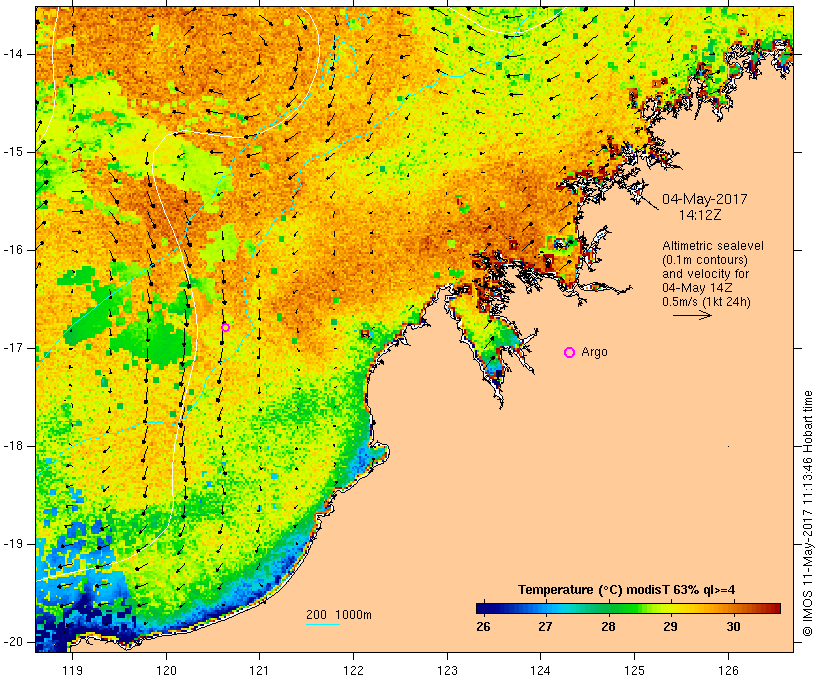This screenshot has height=680, width=820.
Task: Click the dark blue end of the color bar
Action: [x=484, y=608]
